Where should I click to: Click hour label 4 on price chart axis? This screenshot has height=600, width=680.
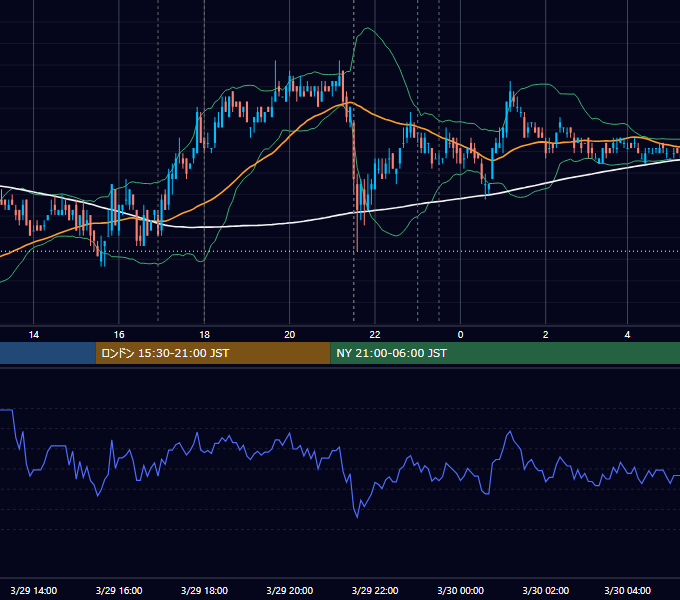coord(628,335)
